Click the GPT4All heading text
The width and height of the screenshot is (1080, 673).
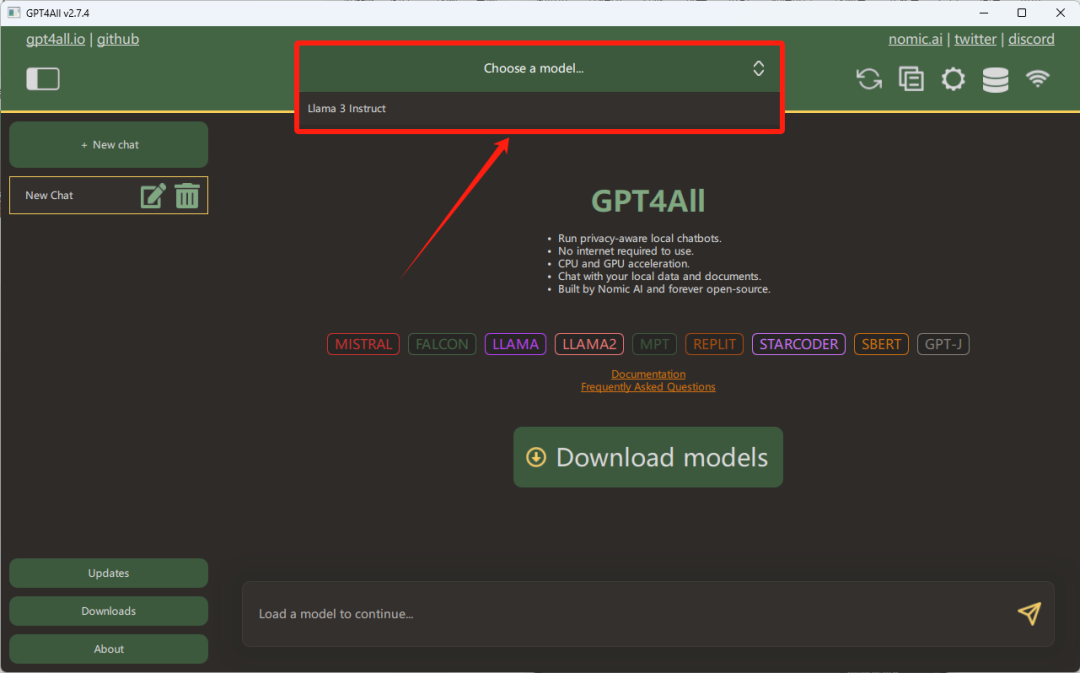coord(648,201)
